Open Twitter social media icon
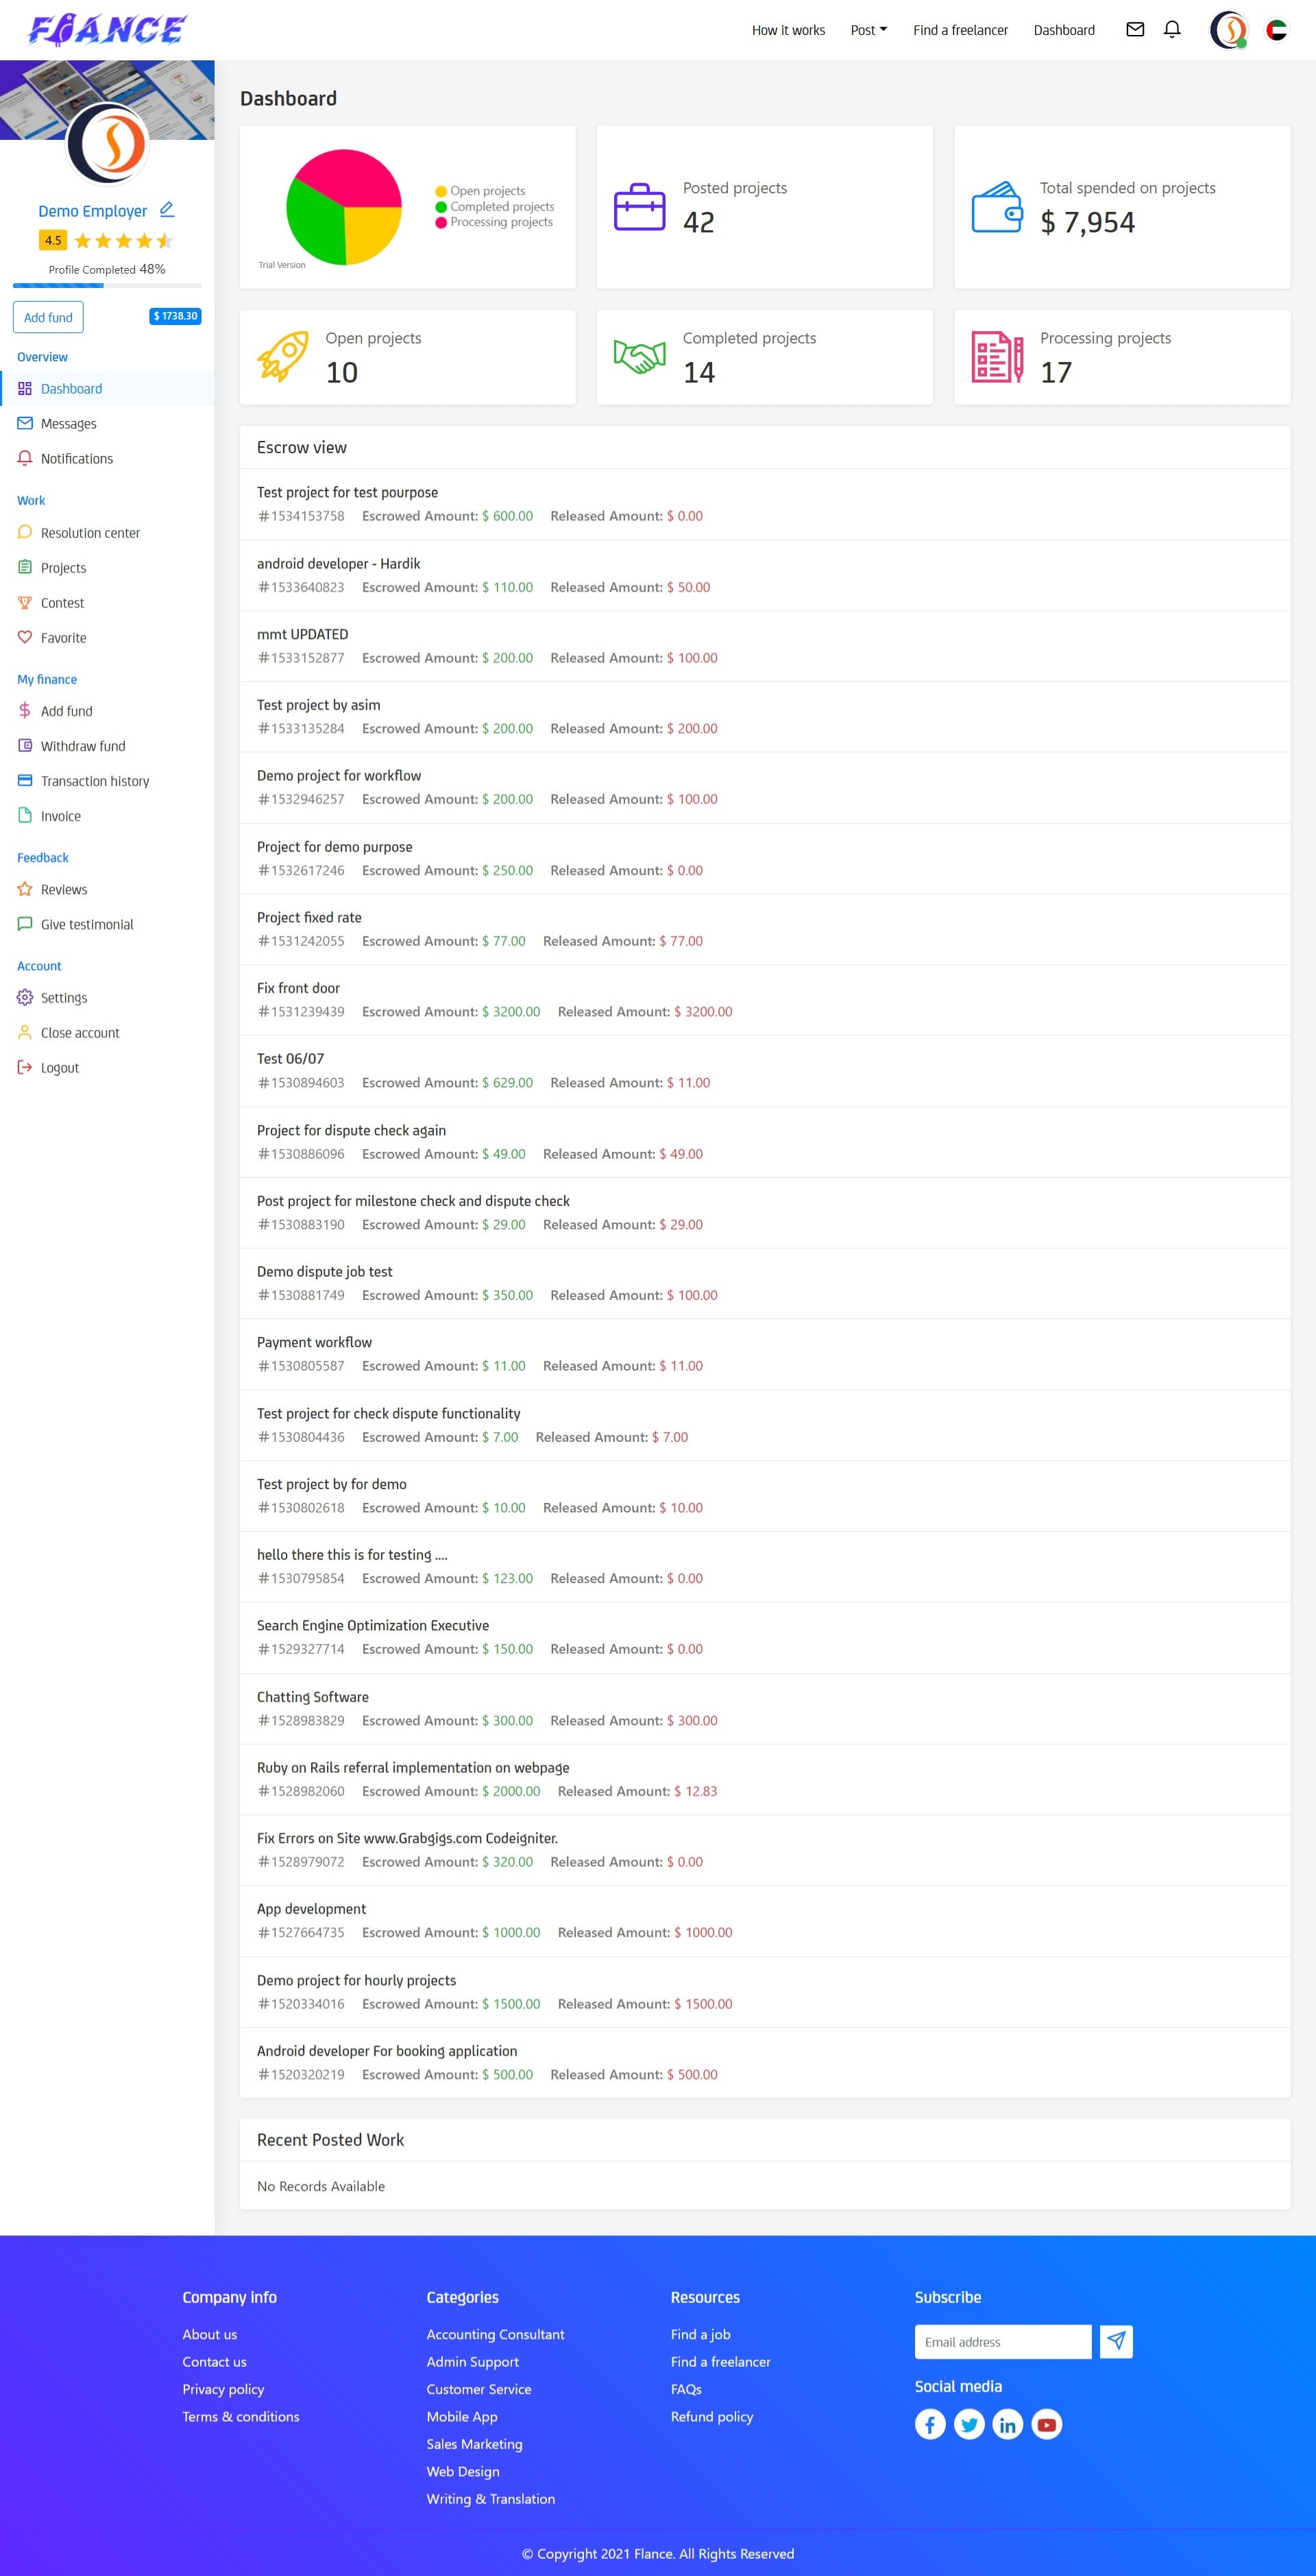Screen dimensions: 1316x2576 click(969, 2424)
